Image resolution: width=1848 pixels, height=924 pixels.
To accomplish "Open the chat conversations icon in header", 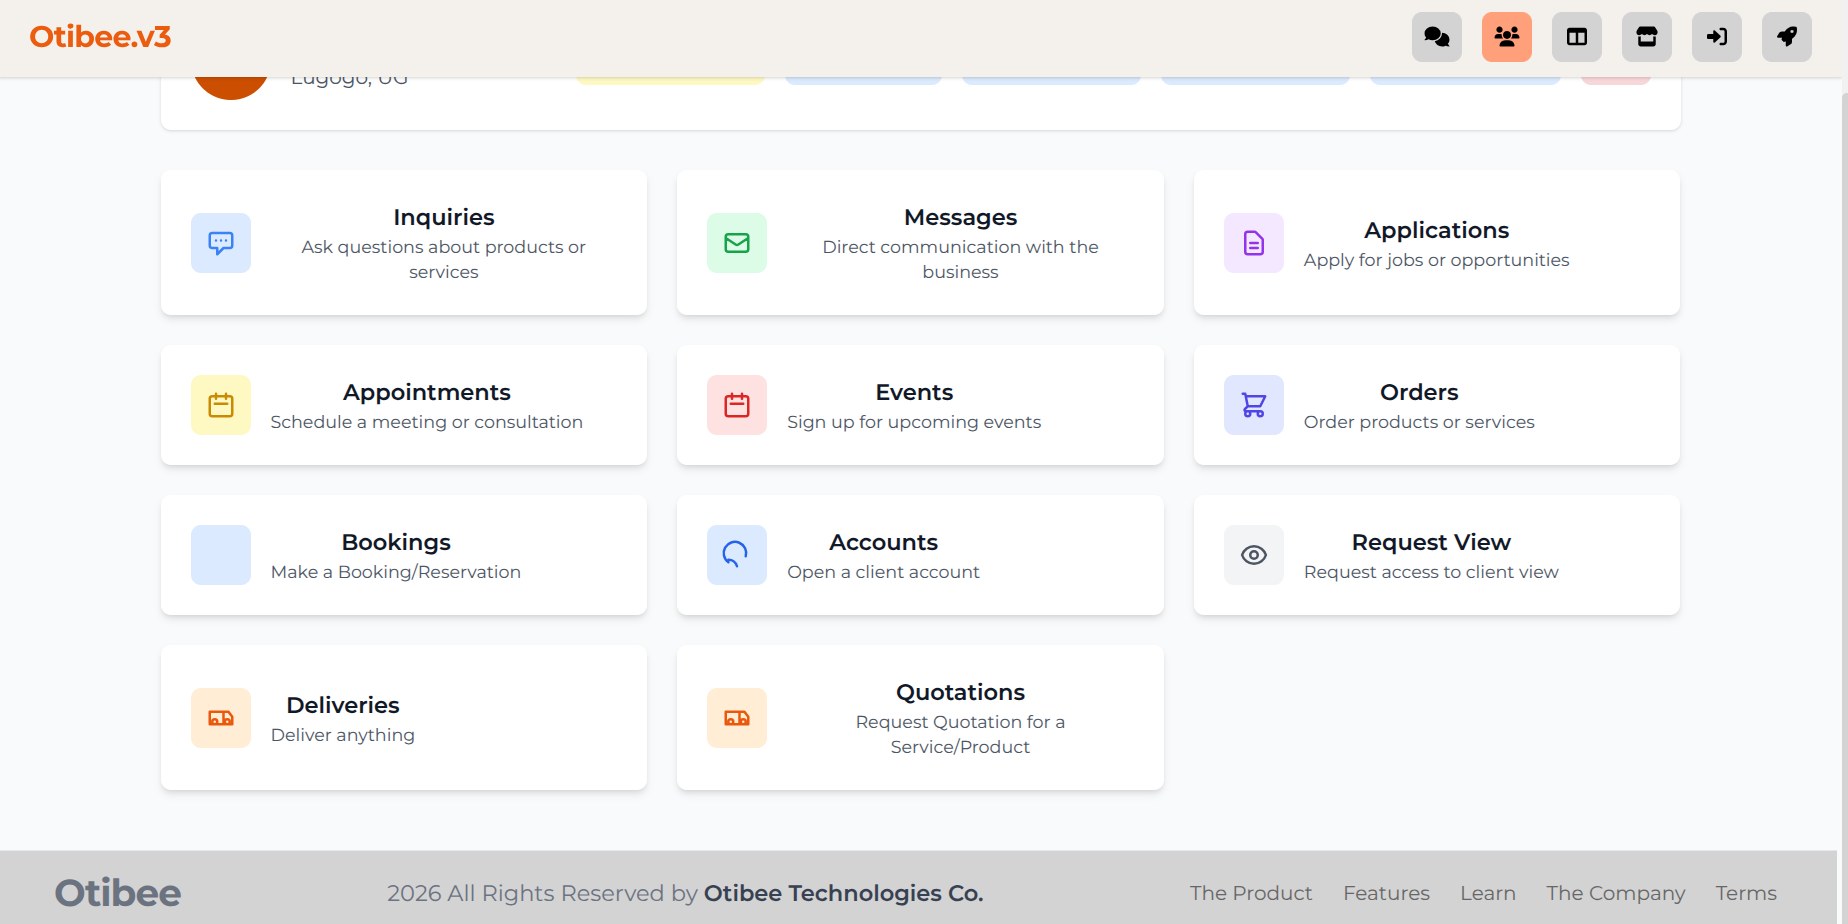I will 1436,37.
